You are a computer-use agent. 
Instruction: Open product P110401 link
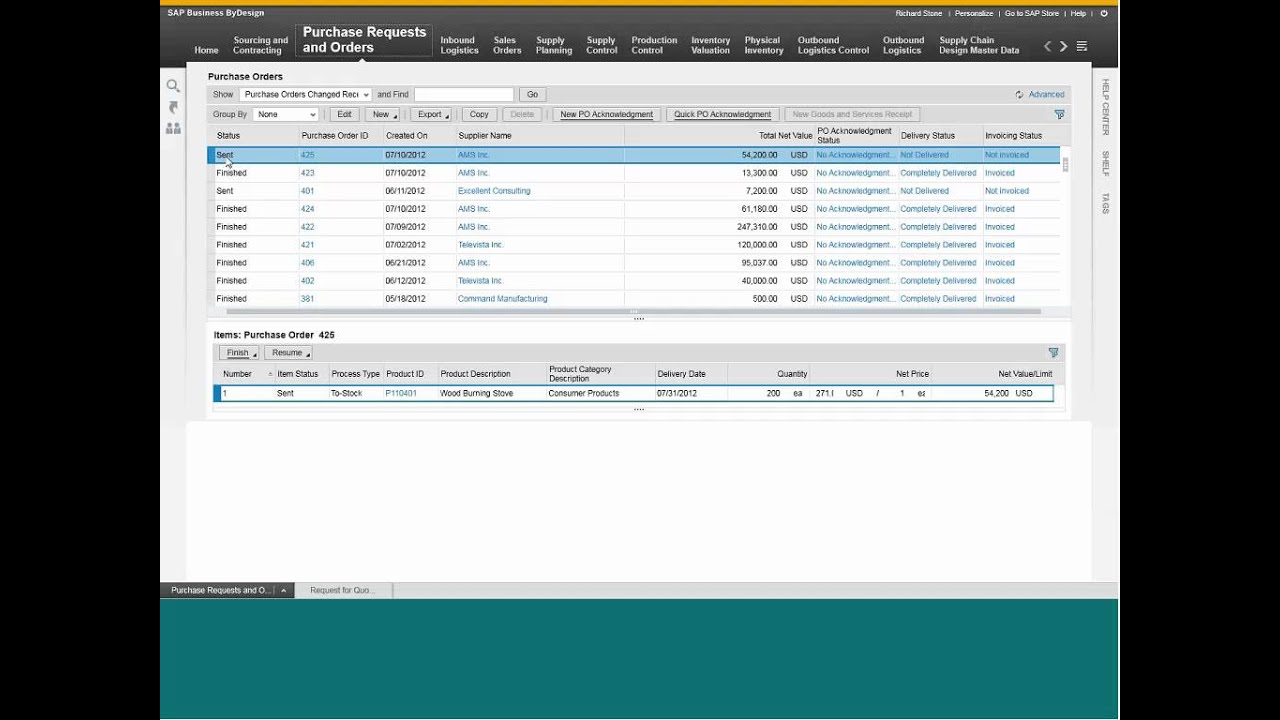(401, 394)
